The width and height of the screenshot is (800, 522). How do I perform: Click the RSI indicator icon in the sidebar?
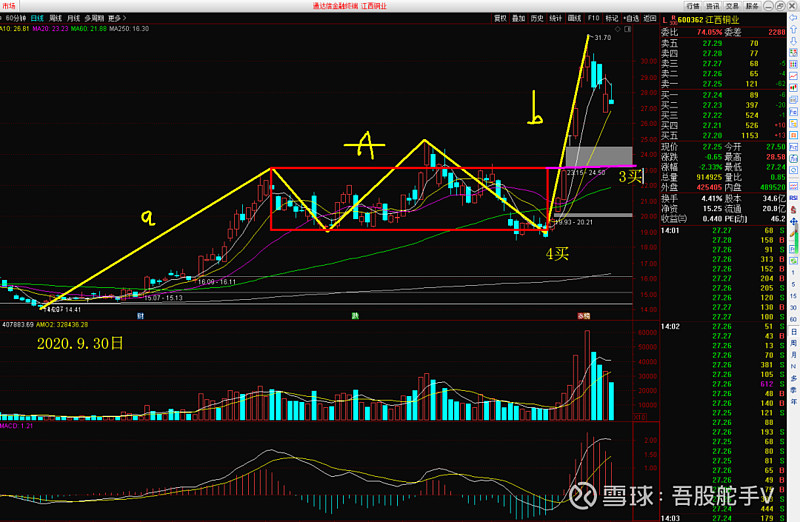click(793, 197)
